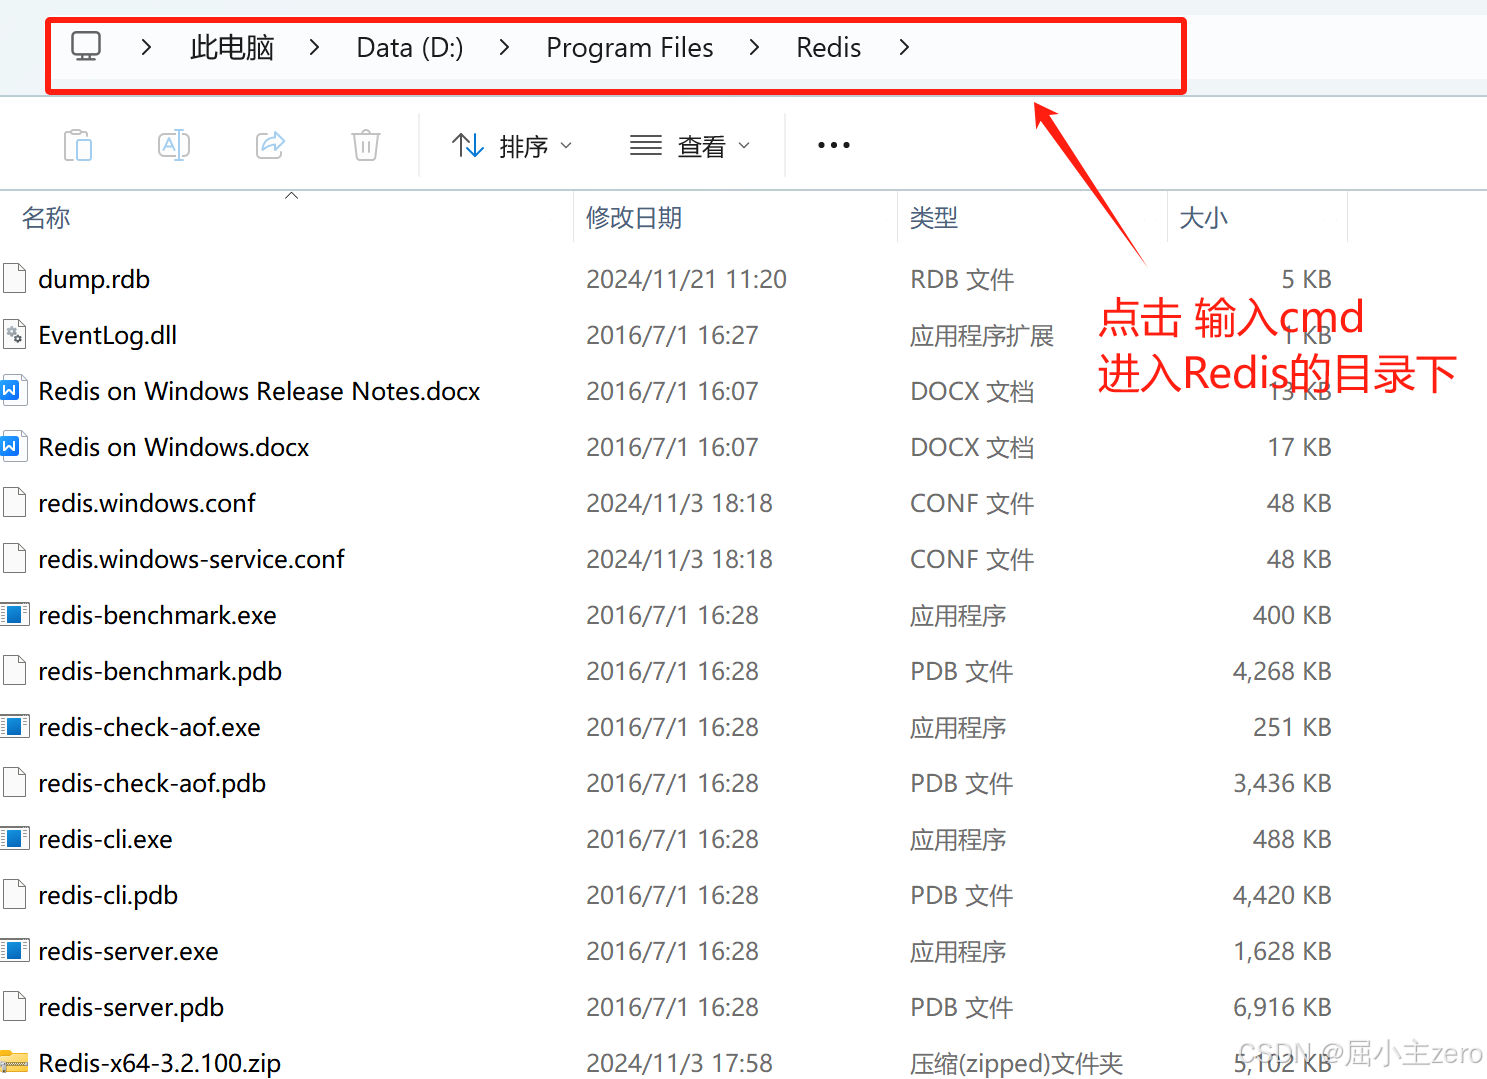Click the Rename toolbar icon
Screen dimensions: 1487x1079
(x=174, y=145)
